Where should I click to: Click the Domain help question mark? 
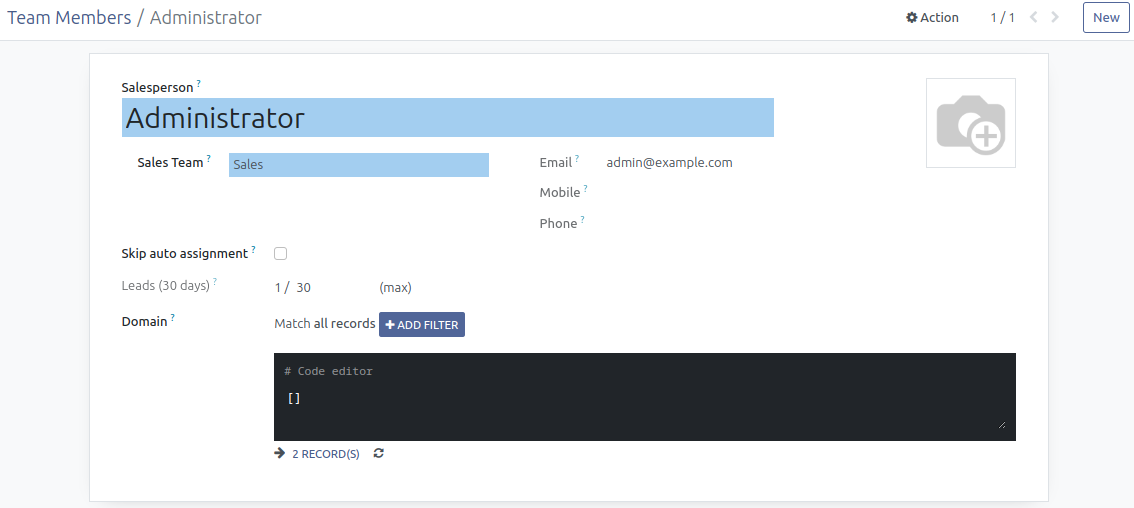[x=172, y=318]
